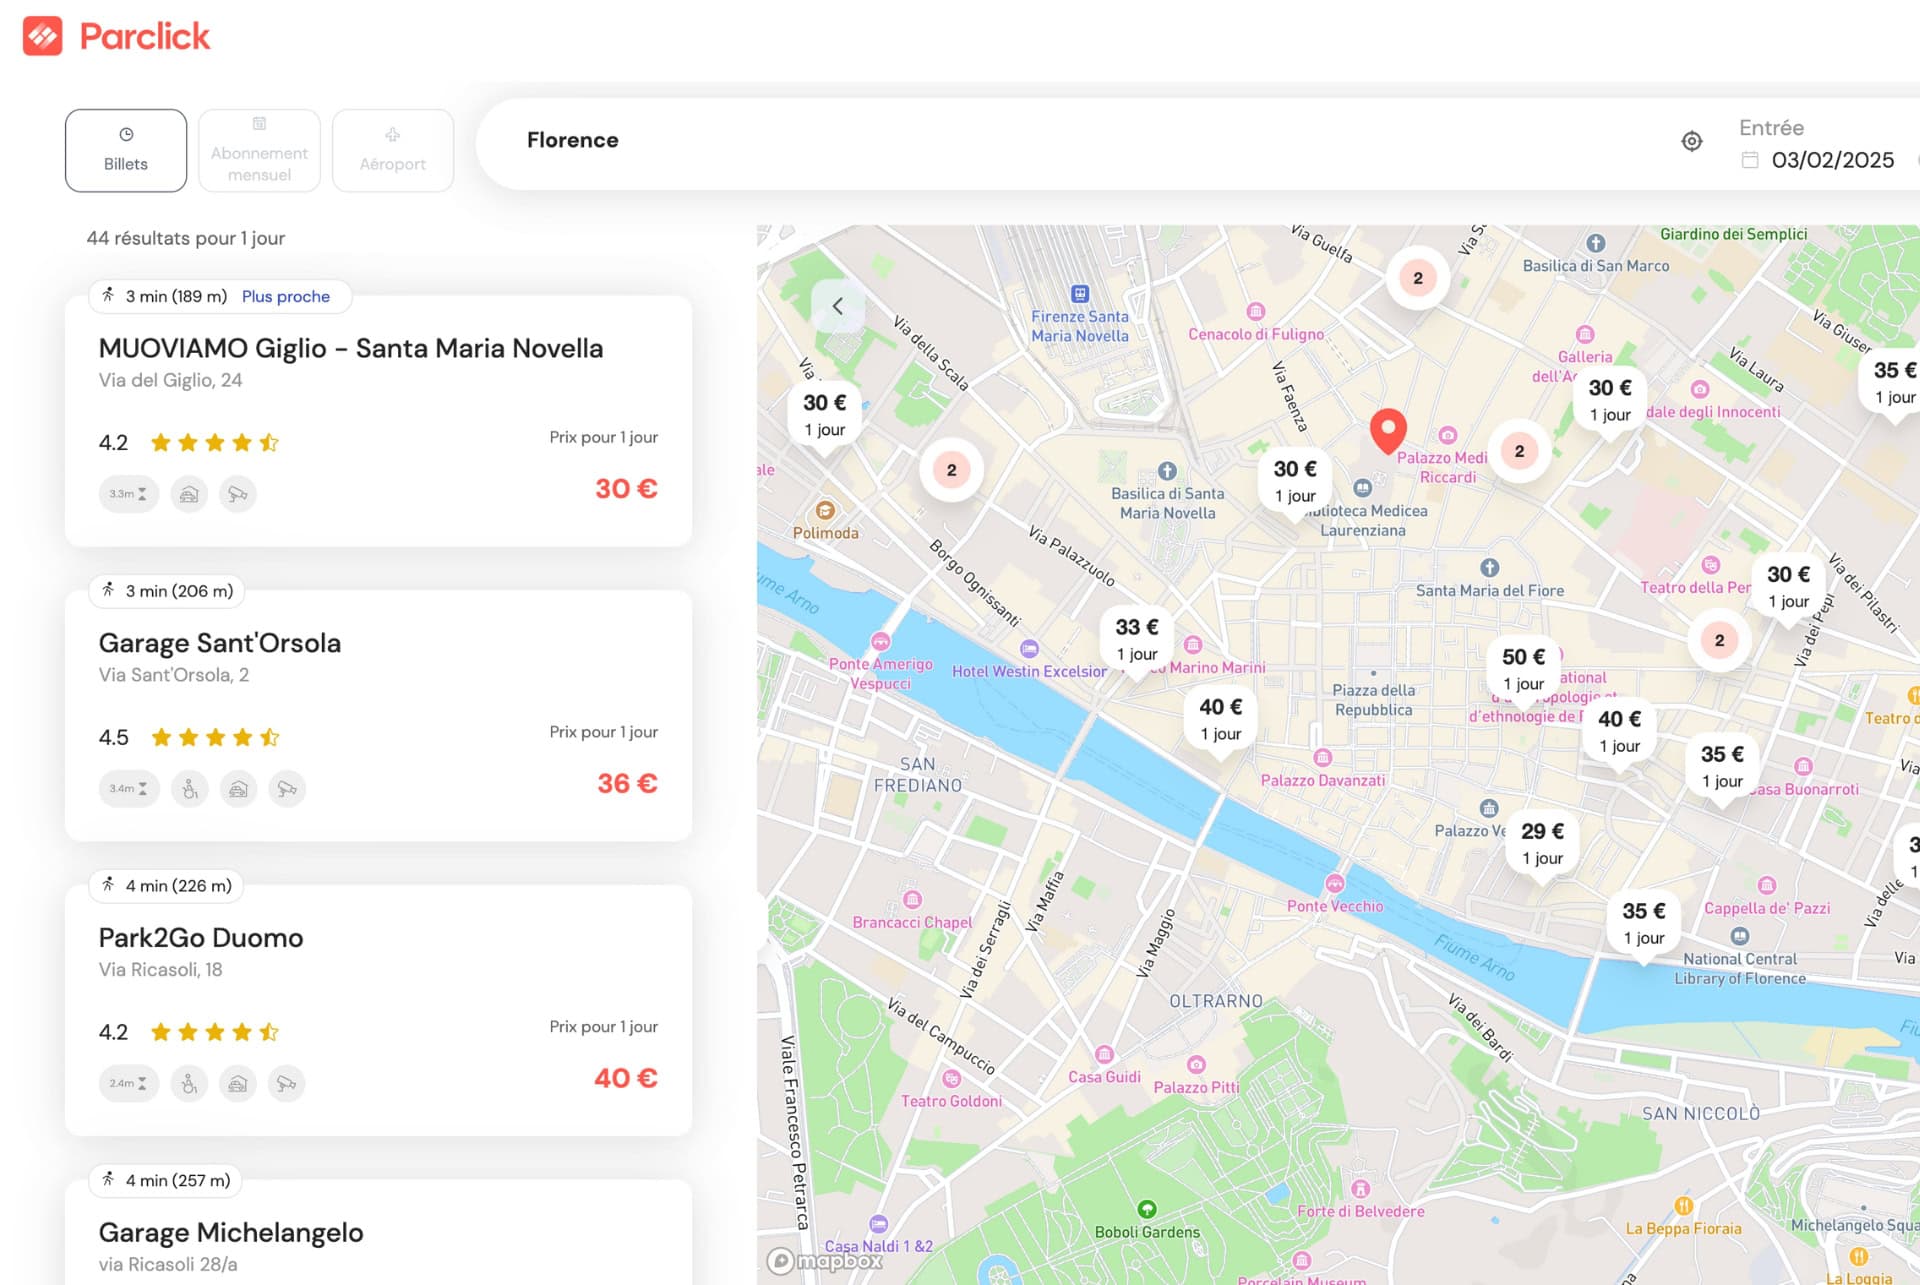
Task: Click the Polimoda map icon
Action: pyautogui.click(x=825, y=511)
